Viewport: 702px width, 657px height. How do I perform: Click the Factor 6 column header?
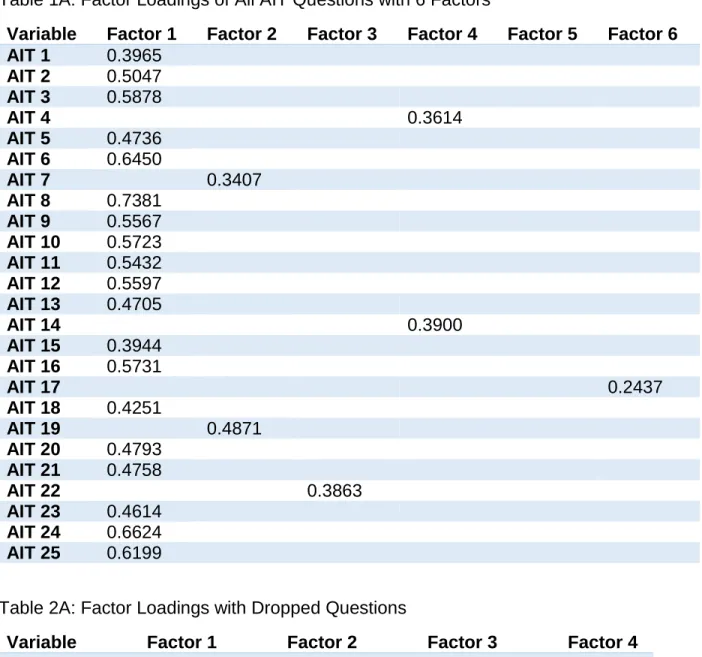(x=642, y=34)
